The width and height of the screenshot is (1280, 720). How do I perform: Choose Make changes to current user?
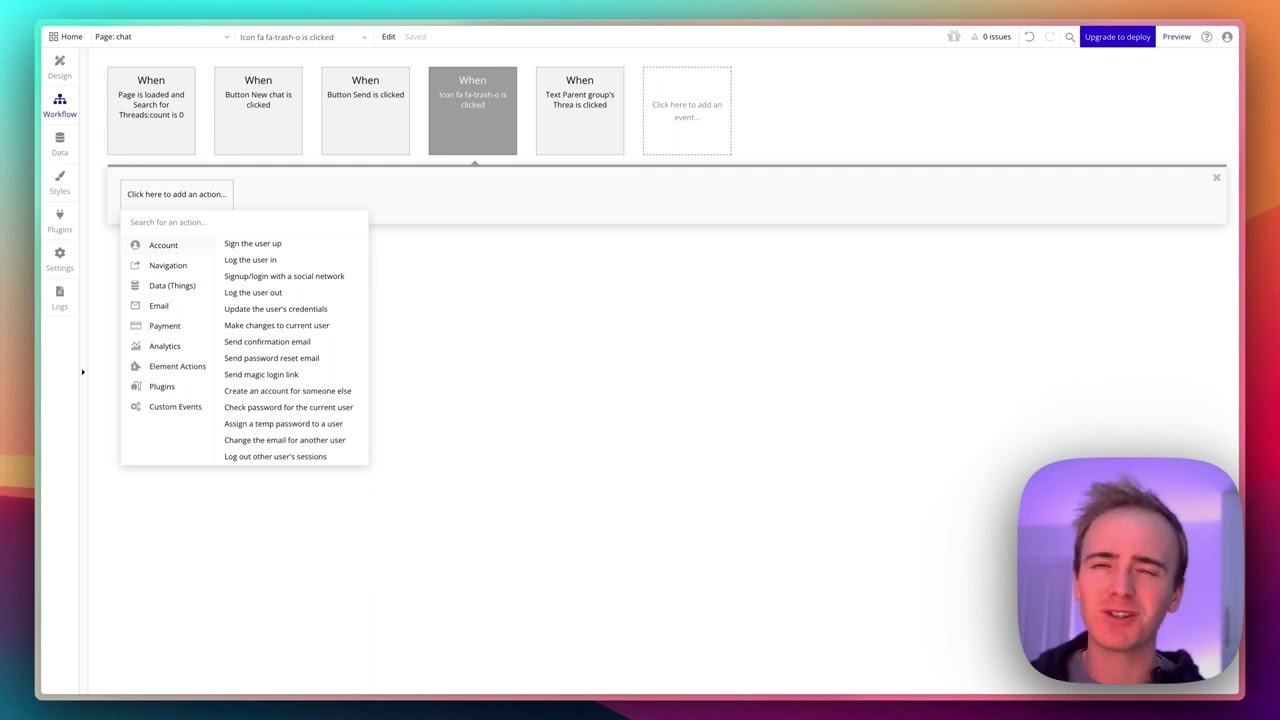click(x=277, y=325)
